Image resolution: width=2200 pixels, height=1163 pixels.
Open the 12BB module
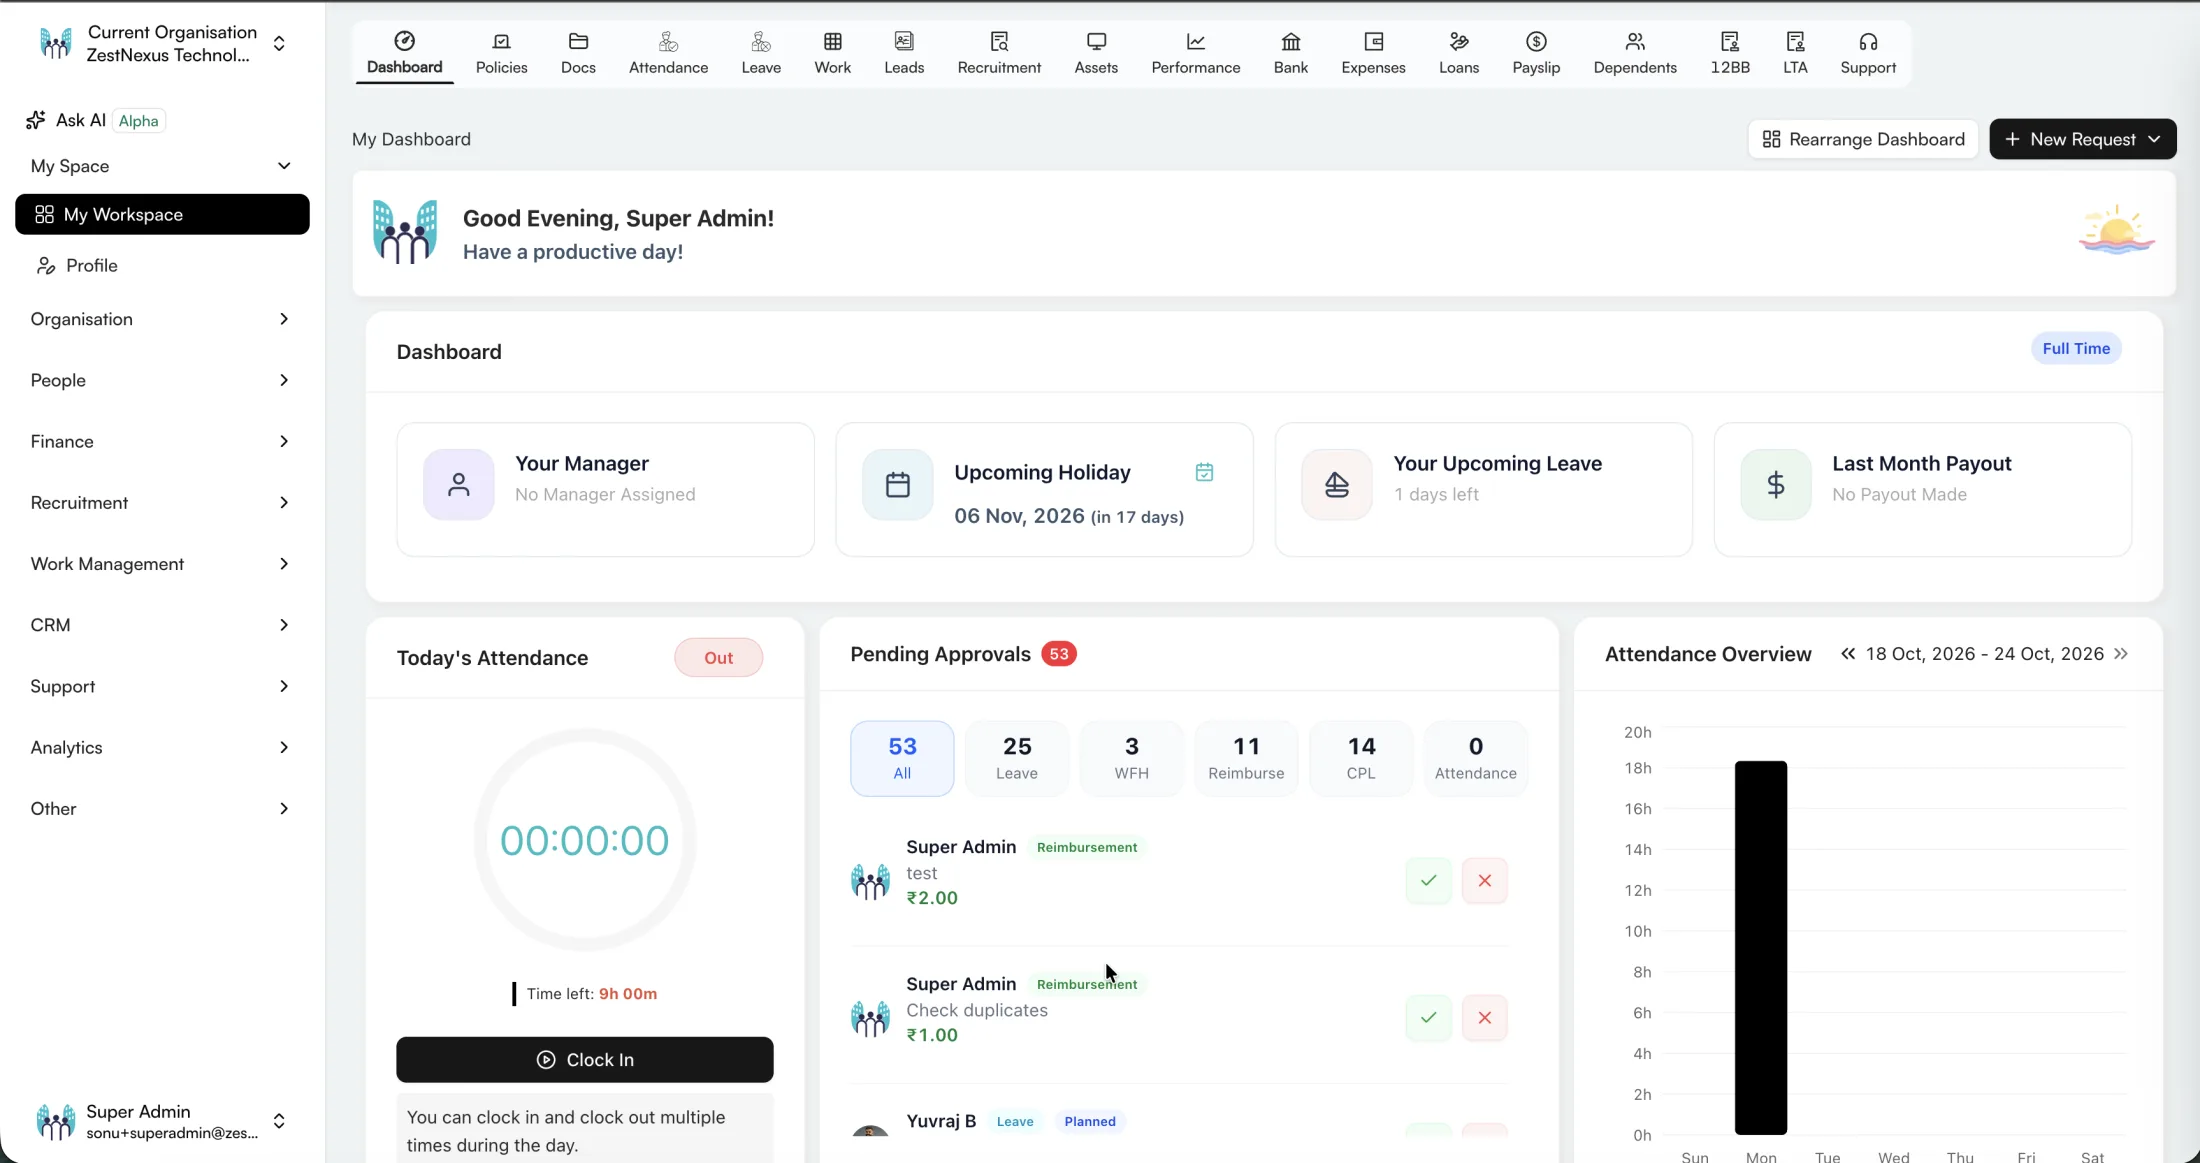pos(1730,53)
